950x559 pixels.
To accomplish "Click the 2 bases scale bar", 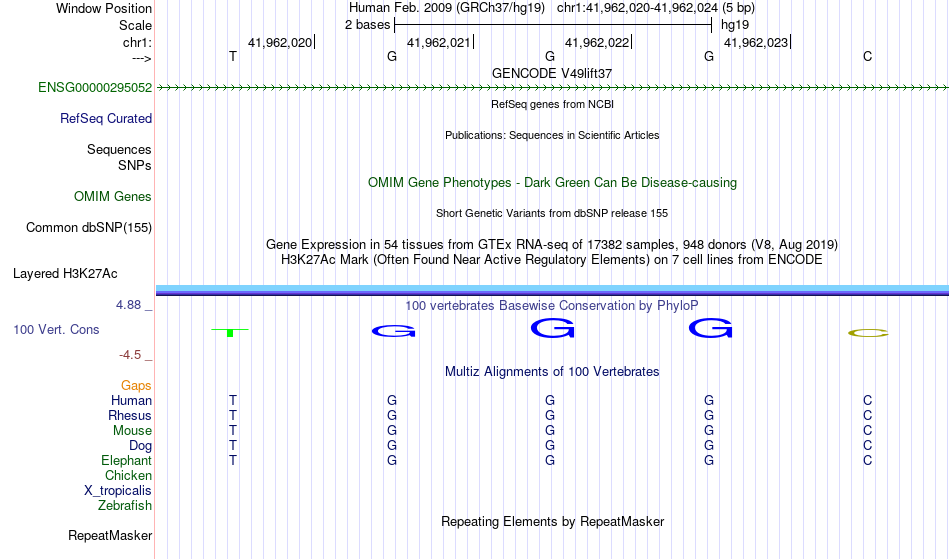I will [553, 25].
